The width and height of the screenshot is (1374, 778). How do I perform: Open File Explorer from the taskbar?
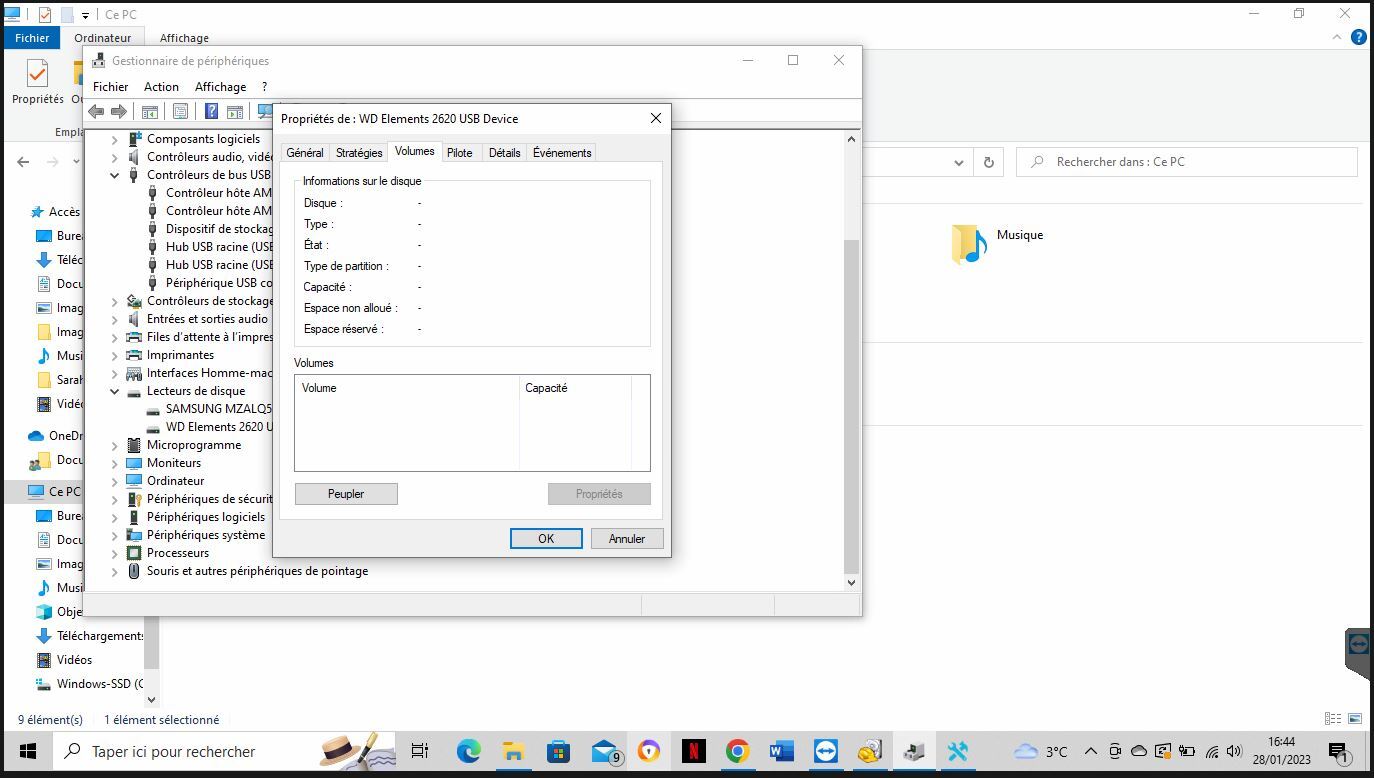pos(513,751)
